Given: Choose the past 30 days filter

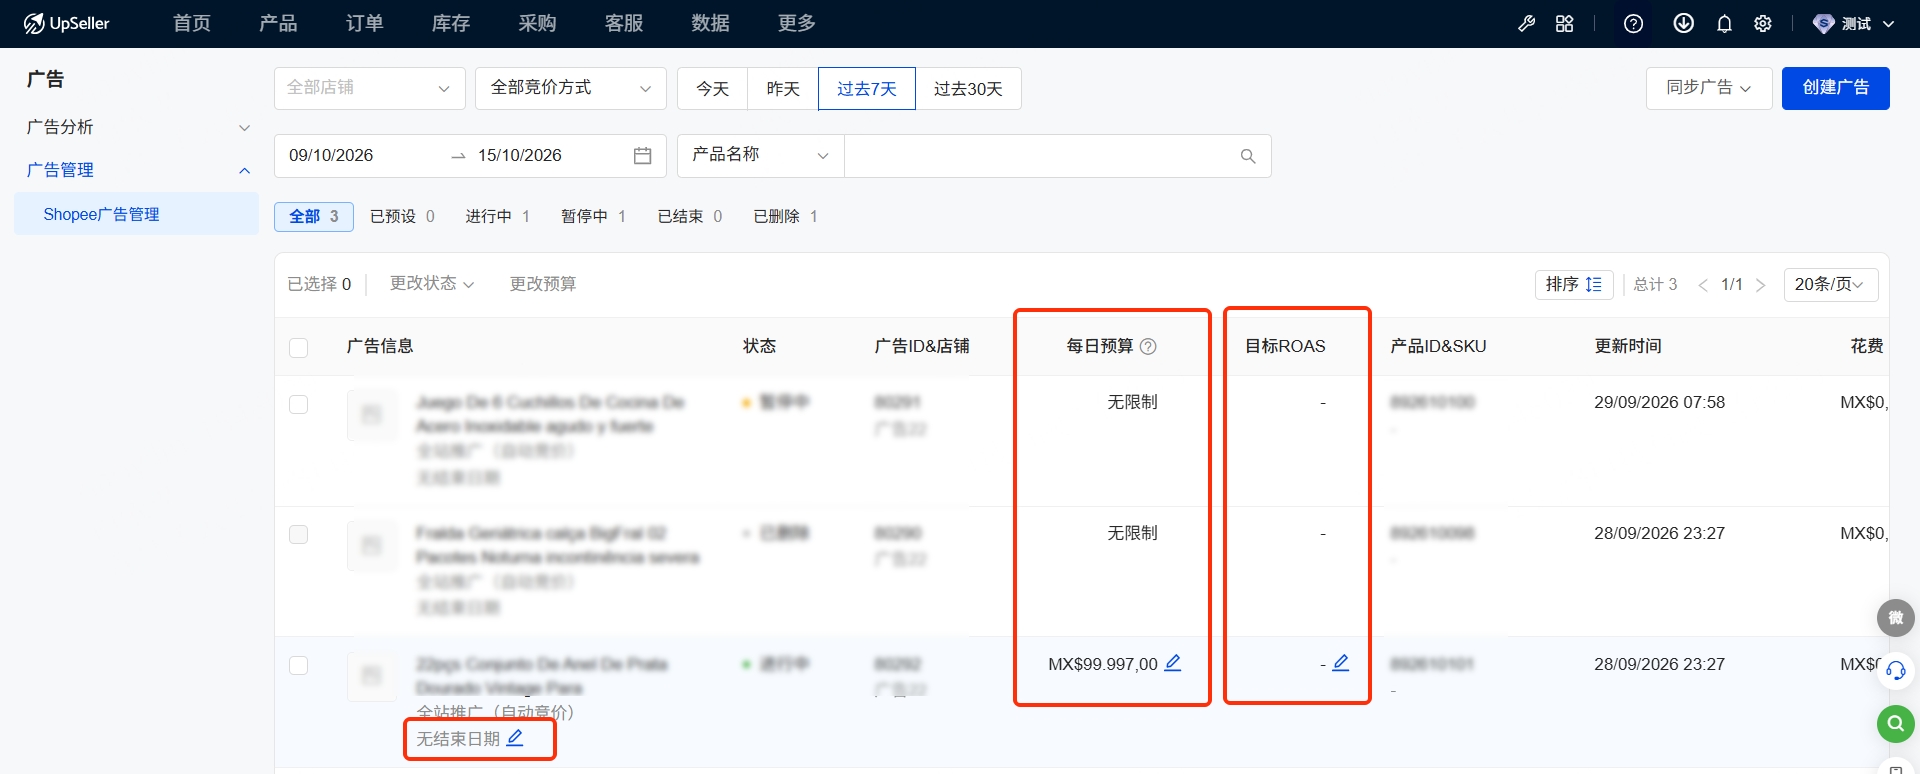Looking at the screenshot, I should tap(968, 89).
